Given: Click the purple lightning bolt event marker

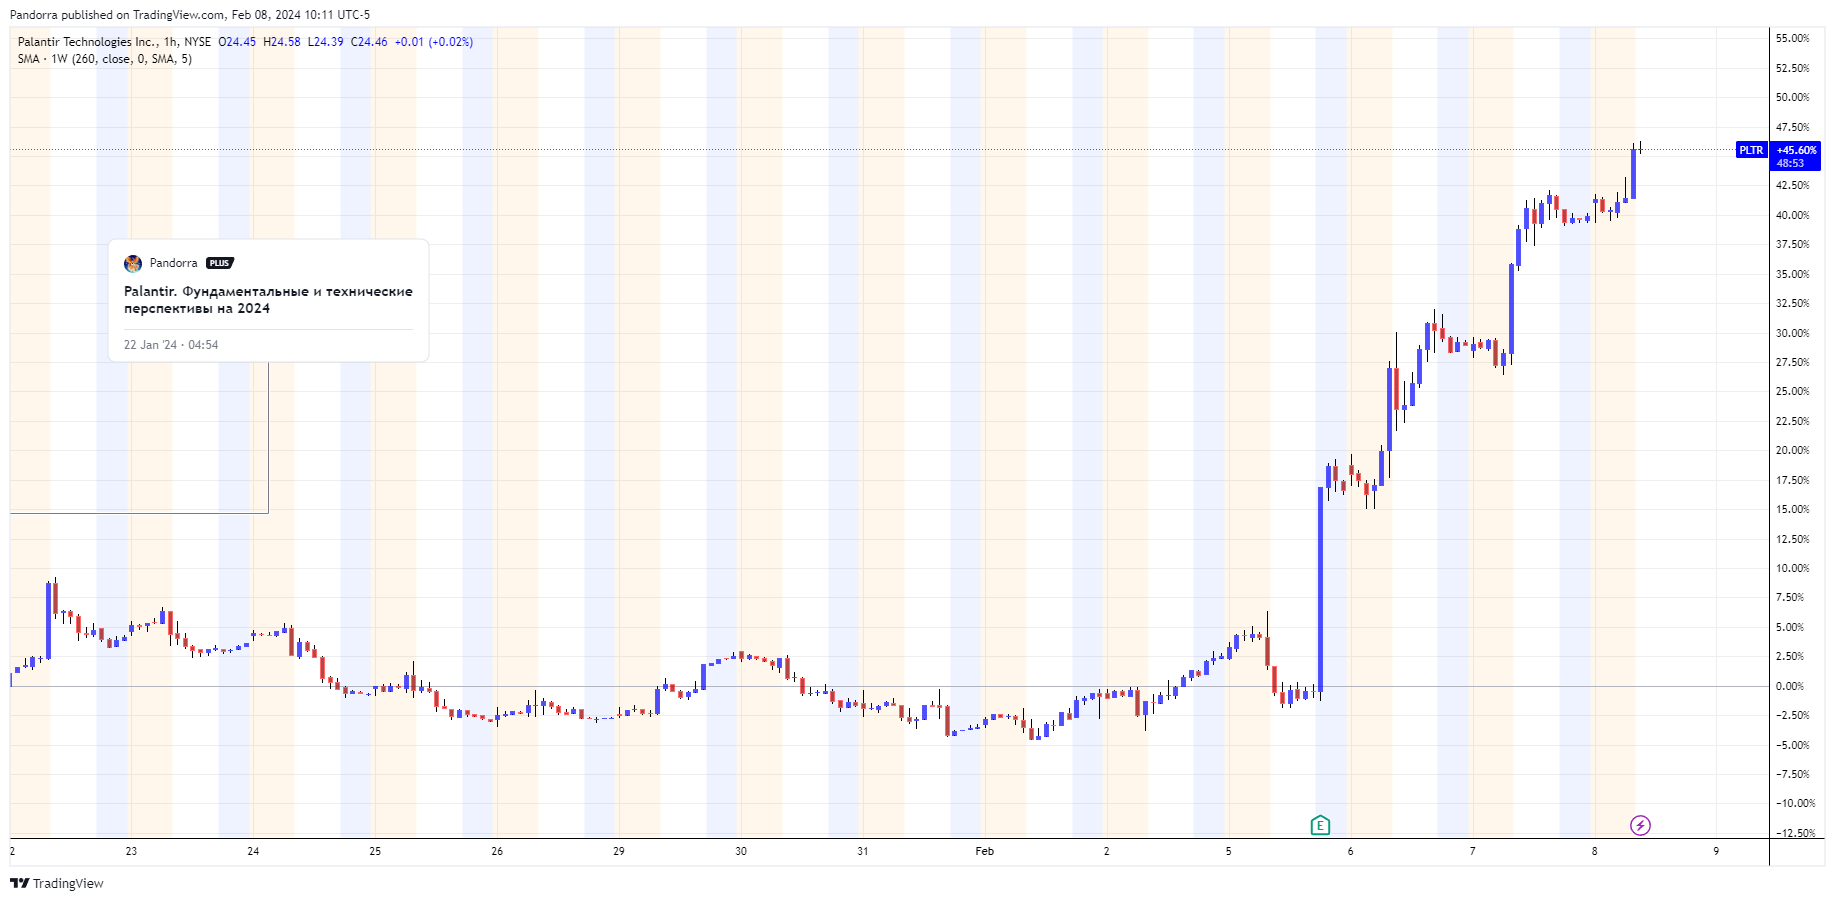Looking at the screenshot, I should tap(1640, 825).
